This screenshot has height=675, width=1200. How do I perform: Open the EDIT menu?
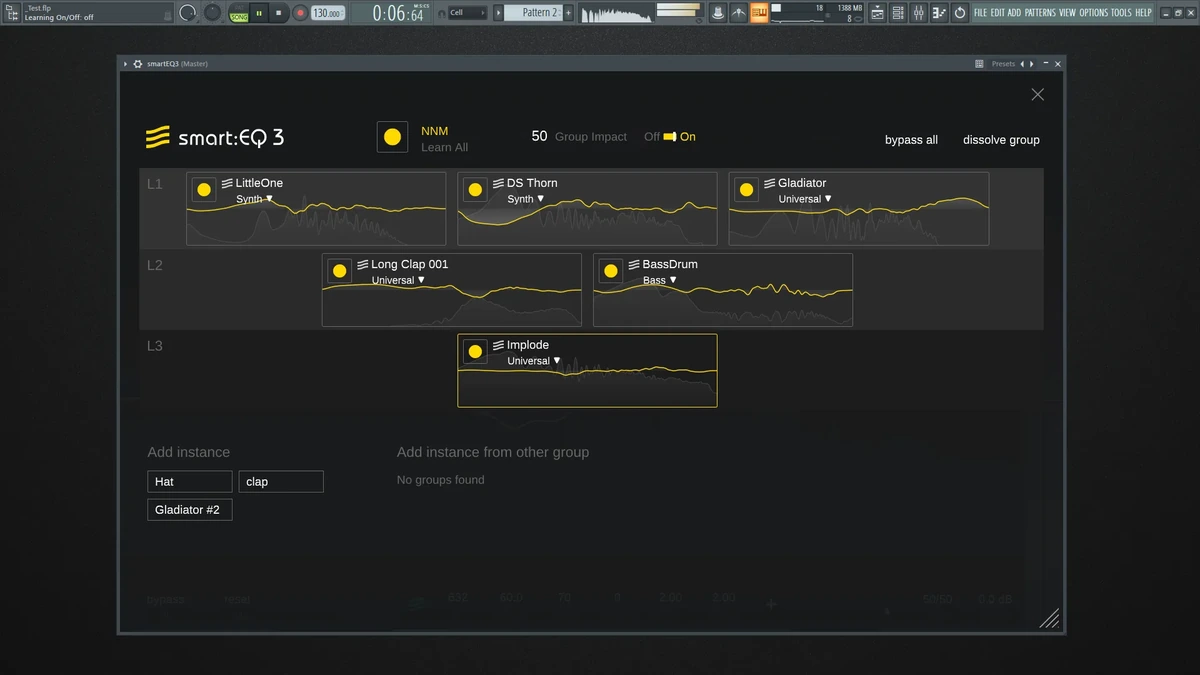pyautogui.click(x=998, y=13)
